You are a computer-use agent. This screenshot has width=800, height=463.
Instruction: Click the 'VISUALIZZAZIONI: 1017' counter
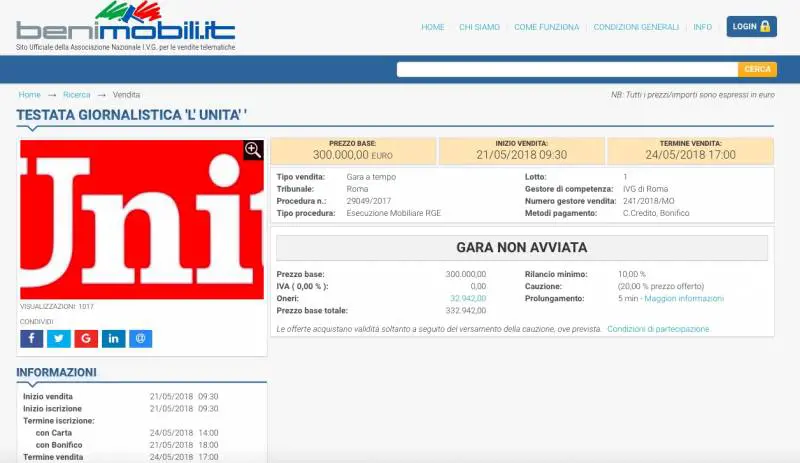(x=57, y=307)
